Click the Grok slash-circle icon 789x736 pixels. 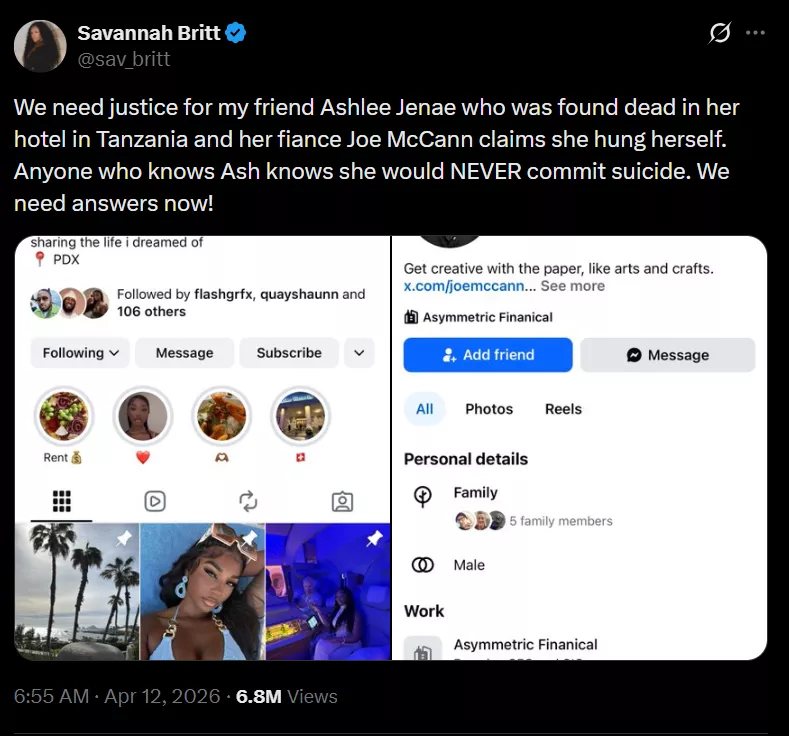[x=719, y=33]
